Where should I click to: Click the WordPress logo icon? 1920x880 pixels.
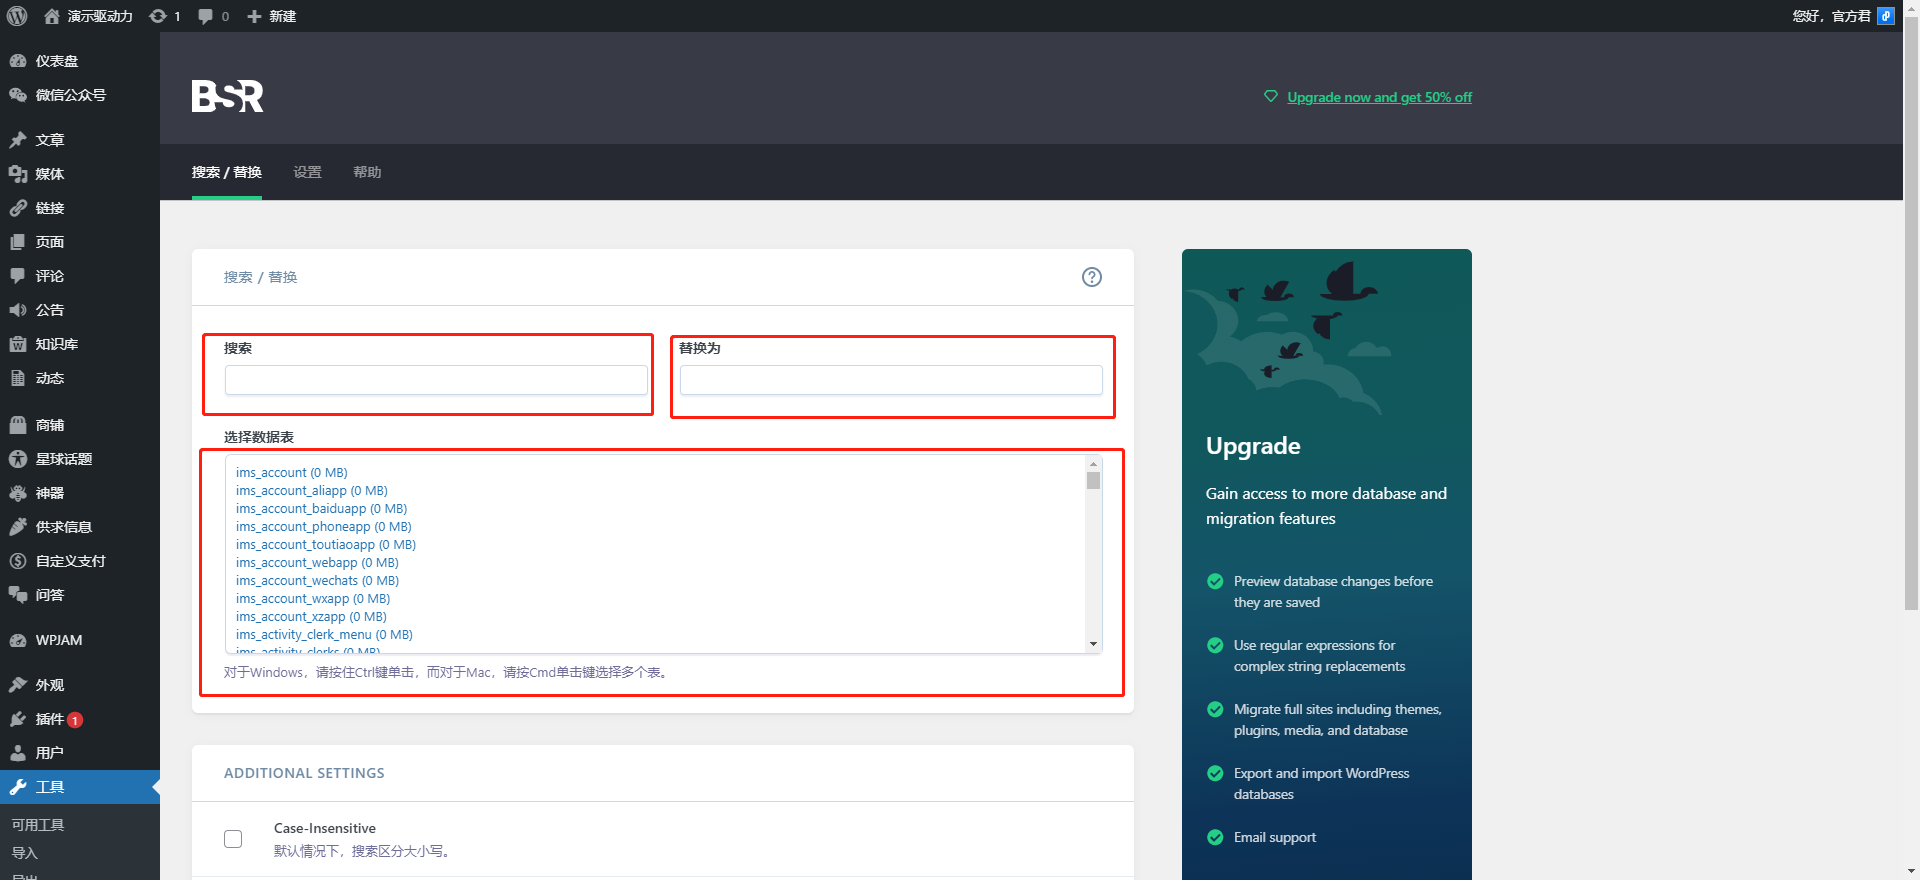tap(17, 16)
